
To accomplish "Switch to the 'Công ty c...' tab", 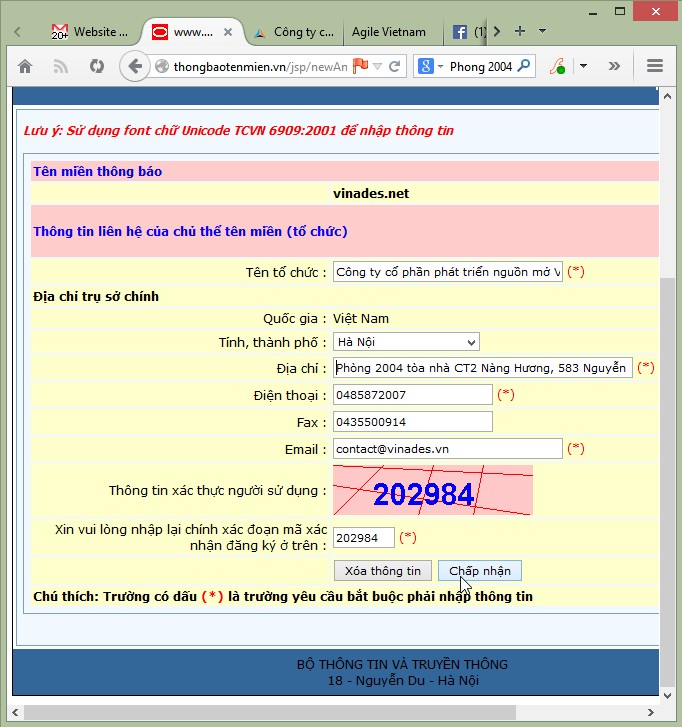I will point(294,32).
